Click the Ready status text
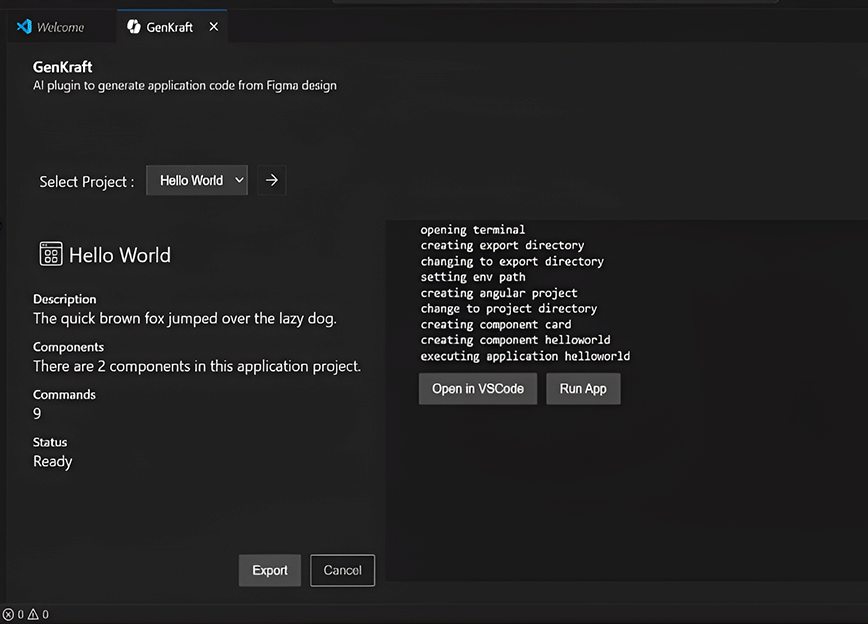Image resolution: width=868 pixels, height=624 pixels. (53, 461)
